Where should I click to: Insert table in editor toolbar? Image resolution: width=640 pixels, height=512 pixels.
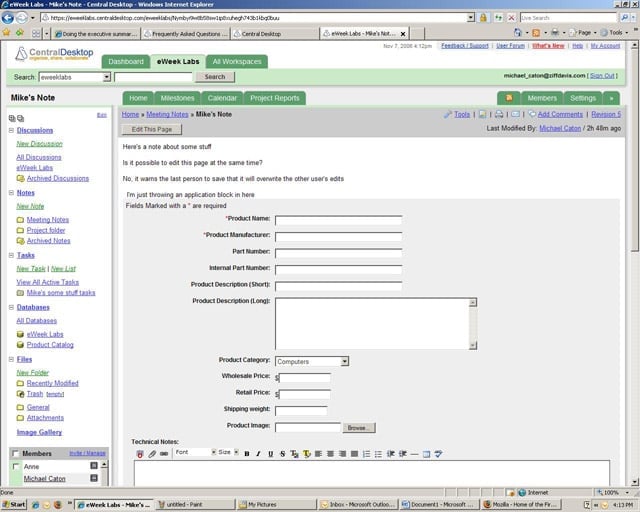[x=426, y=454]
